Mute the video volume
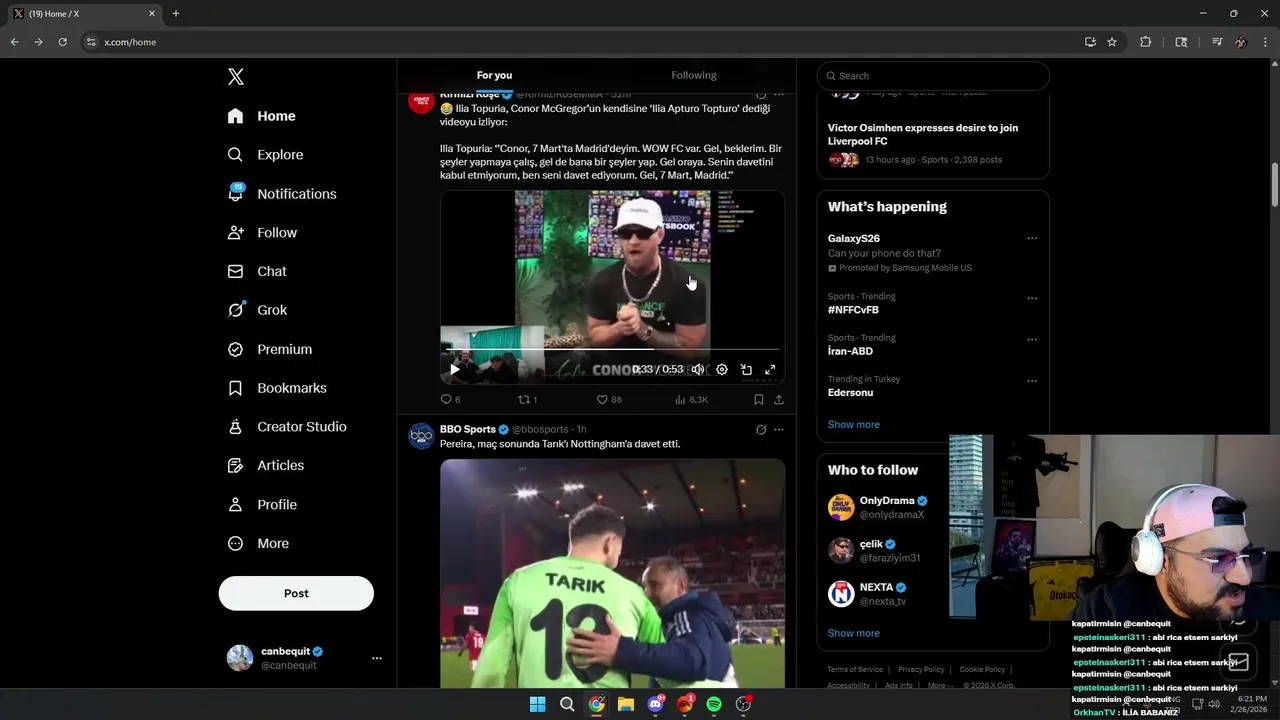Image resolution: width=1280 pixels, height=720 pixels. click(x=697, y=369)
